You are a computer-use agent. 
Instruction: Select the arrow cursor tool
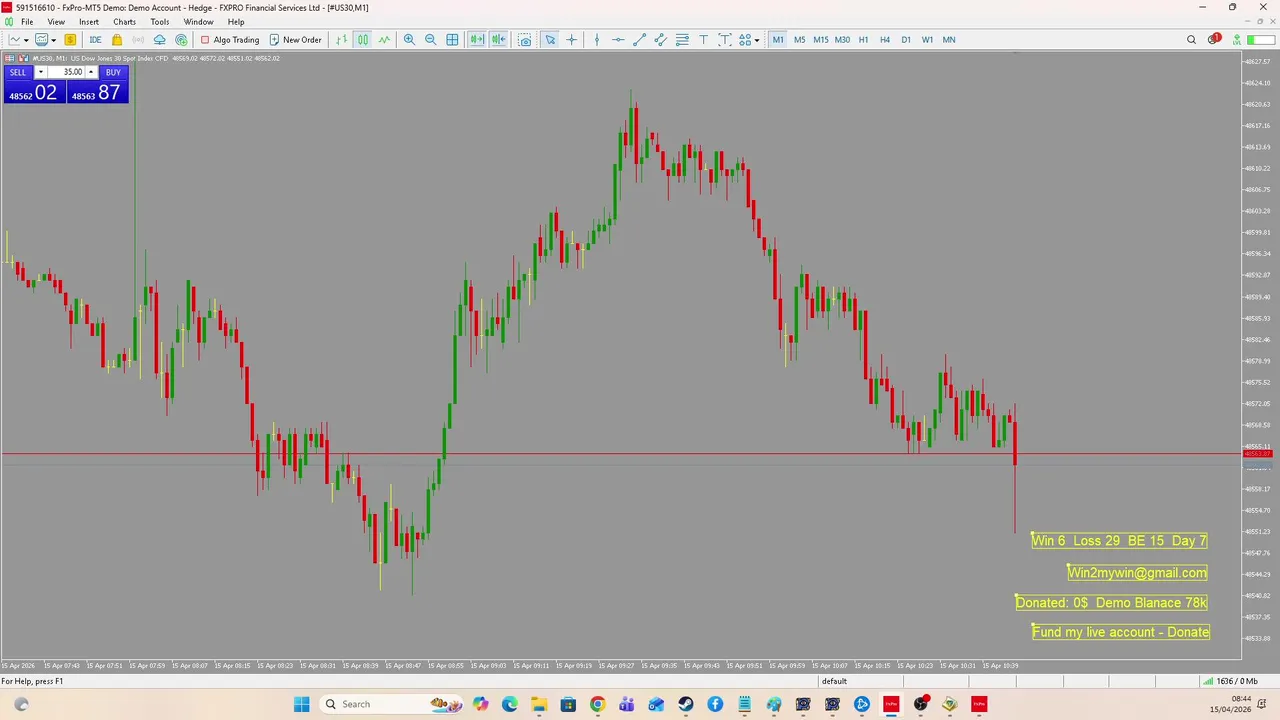[x=550, y=40]
